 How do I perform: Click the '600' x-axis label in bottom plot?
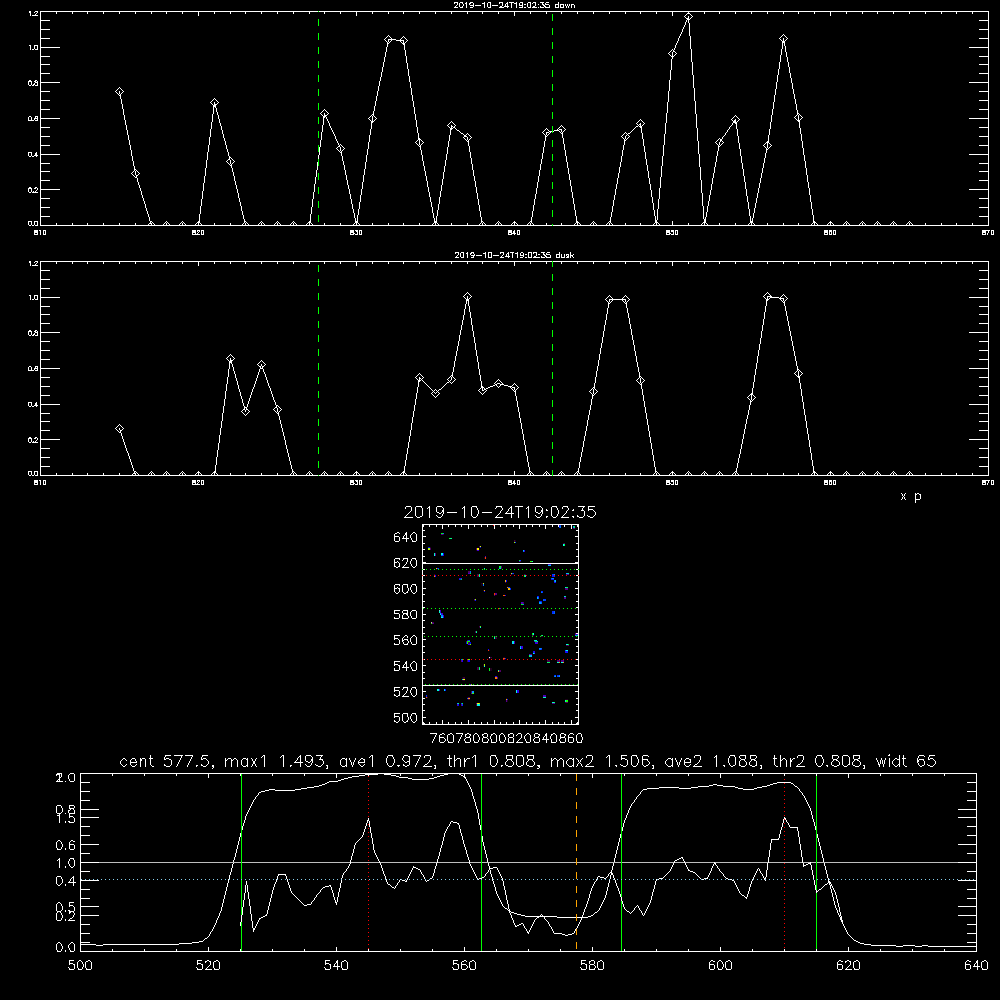[x=720, y=966]
